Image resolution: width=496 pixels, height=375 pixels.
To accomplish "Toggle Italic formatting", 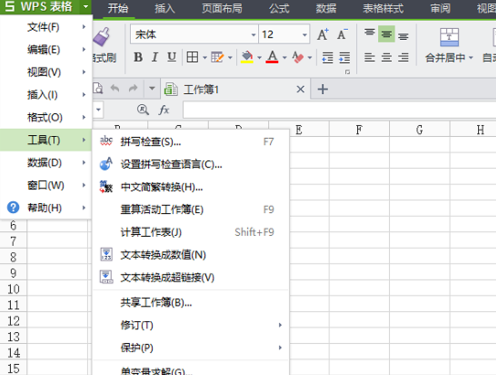I will (154, 57).
